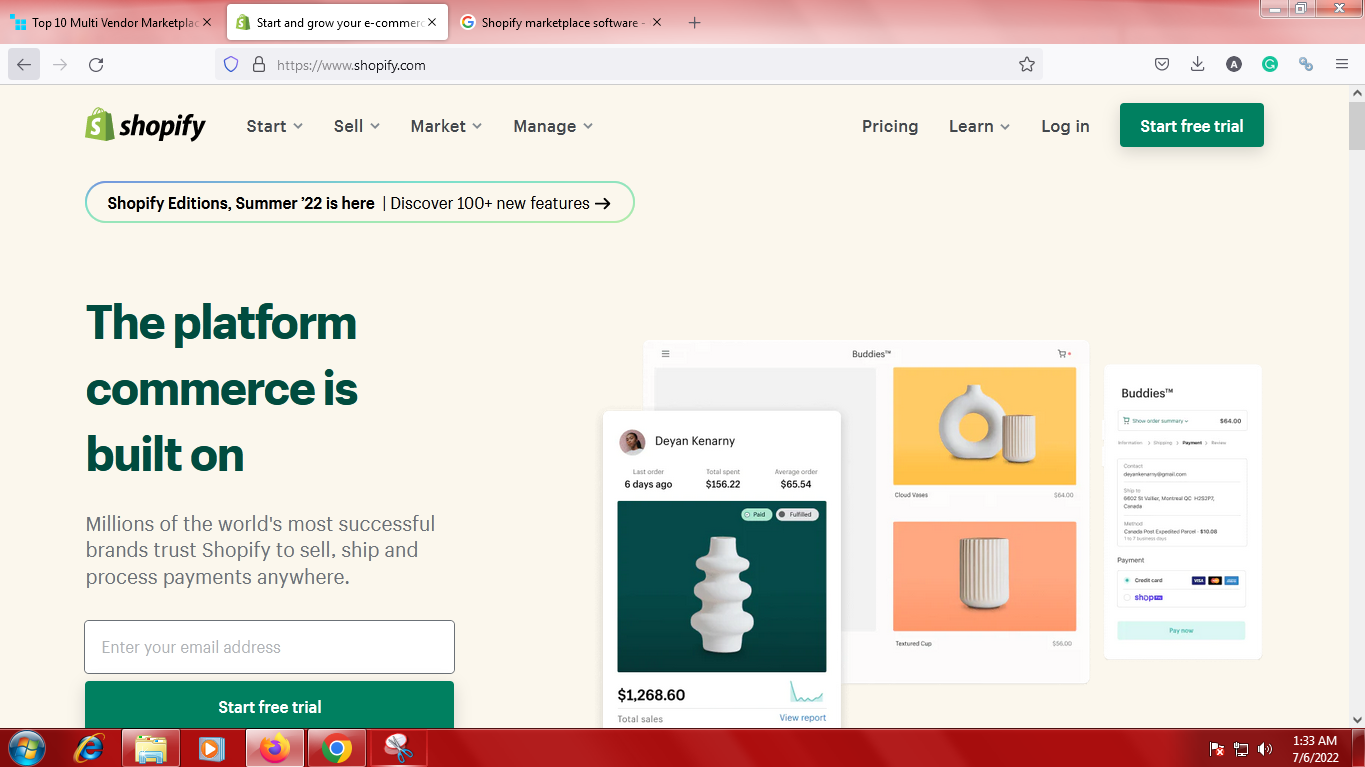Viewport: 1365px width, 767px height.
Task: Click the $1,268.60 total sales value
Action: click(x=651, y=695)
